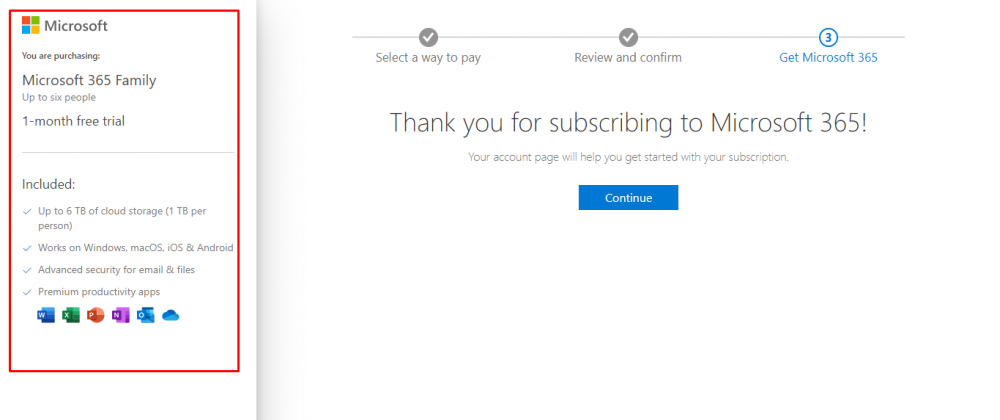Image resolution: width=1000 pixels, height=420 pixels.
Task: Click the "Thank you for subscribing" heading
Action: pos(628,123)
